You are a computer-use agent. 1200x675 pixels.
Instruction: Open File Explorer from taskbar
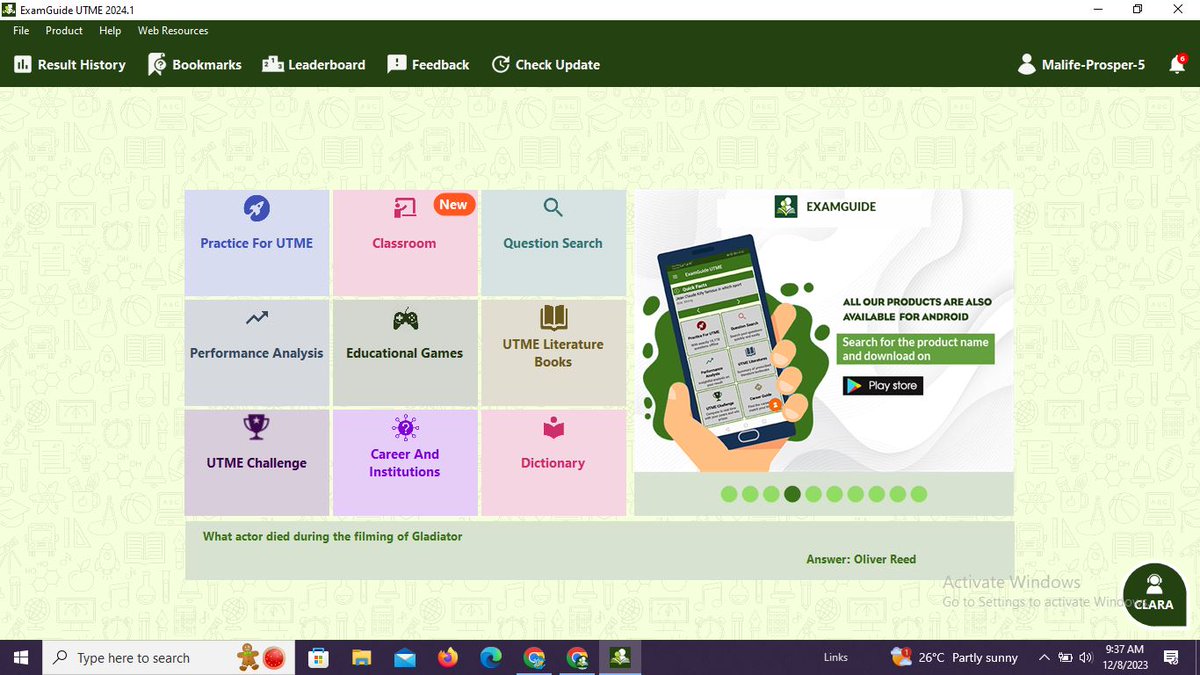coord(362,658)
